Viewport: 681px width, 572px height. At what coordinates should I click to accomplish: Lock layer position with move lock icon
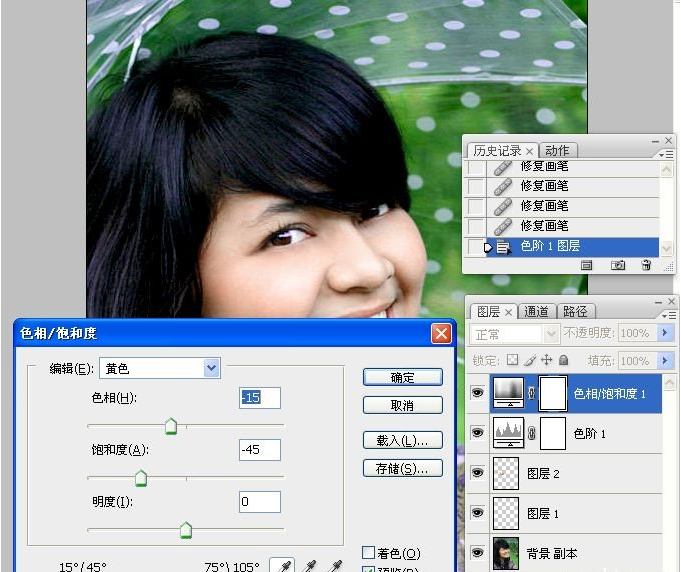pyautogui.click(x=546, y=360)
